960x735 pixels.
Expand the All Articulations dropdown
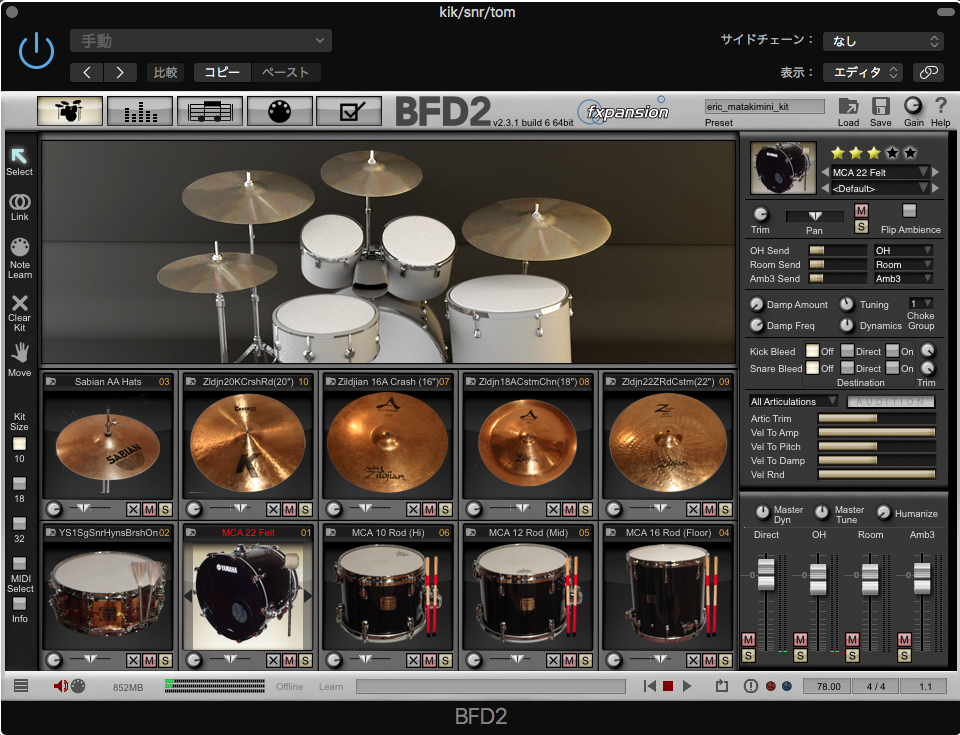point(793,402)
